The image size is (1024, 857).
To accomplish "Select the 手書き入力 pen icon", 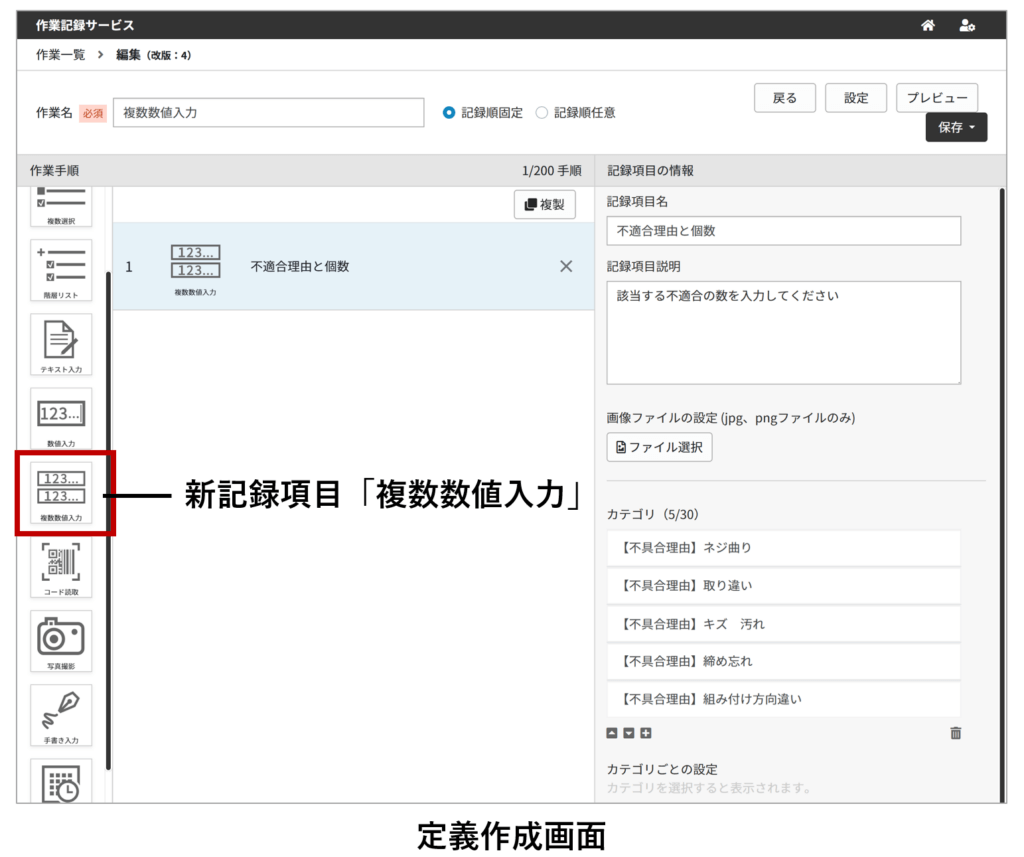I will [x=61, y=714].
